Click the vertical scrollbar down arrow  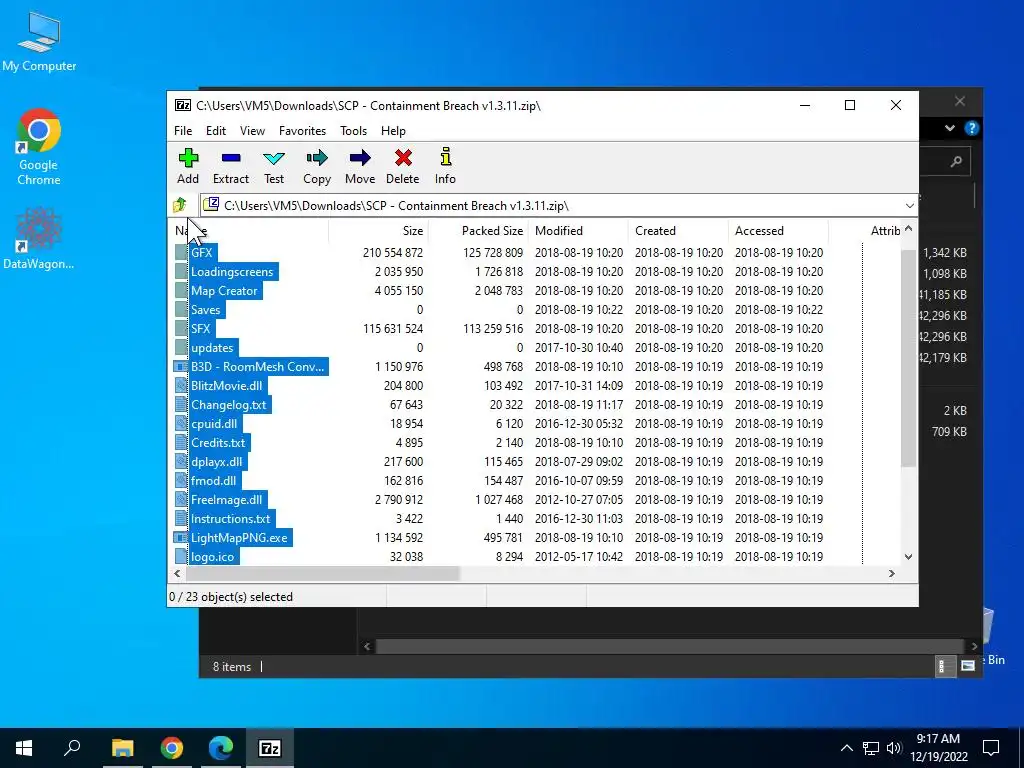click(x=908, y=556)
